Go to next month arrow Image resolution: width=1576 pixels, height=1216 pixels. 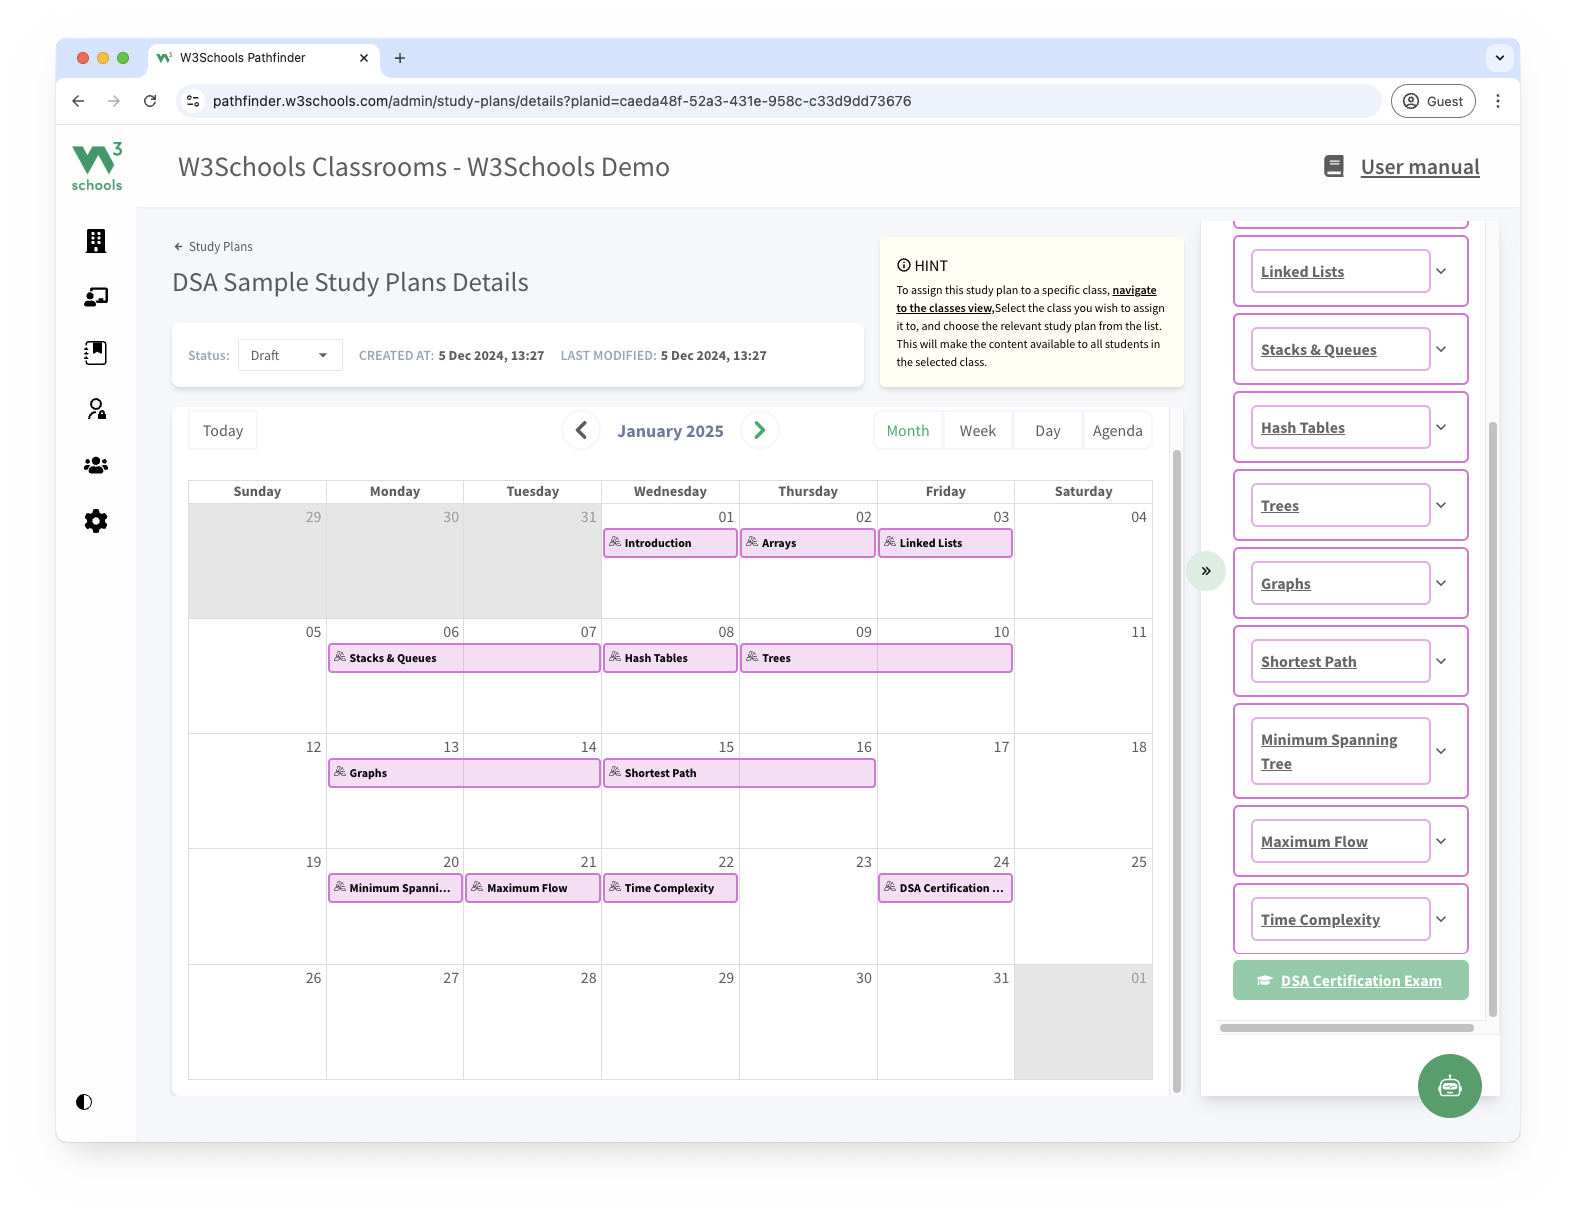click(x=760, y=430)
